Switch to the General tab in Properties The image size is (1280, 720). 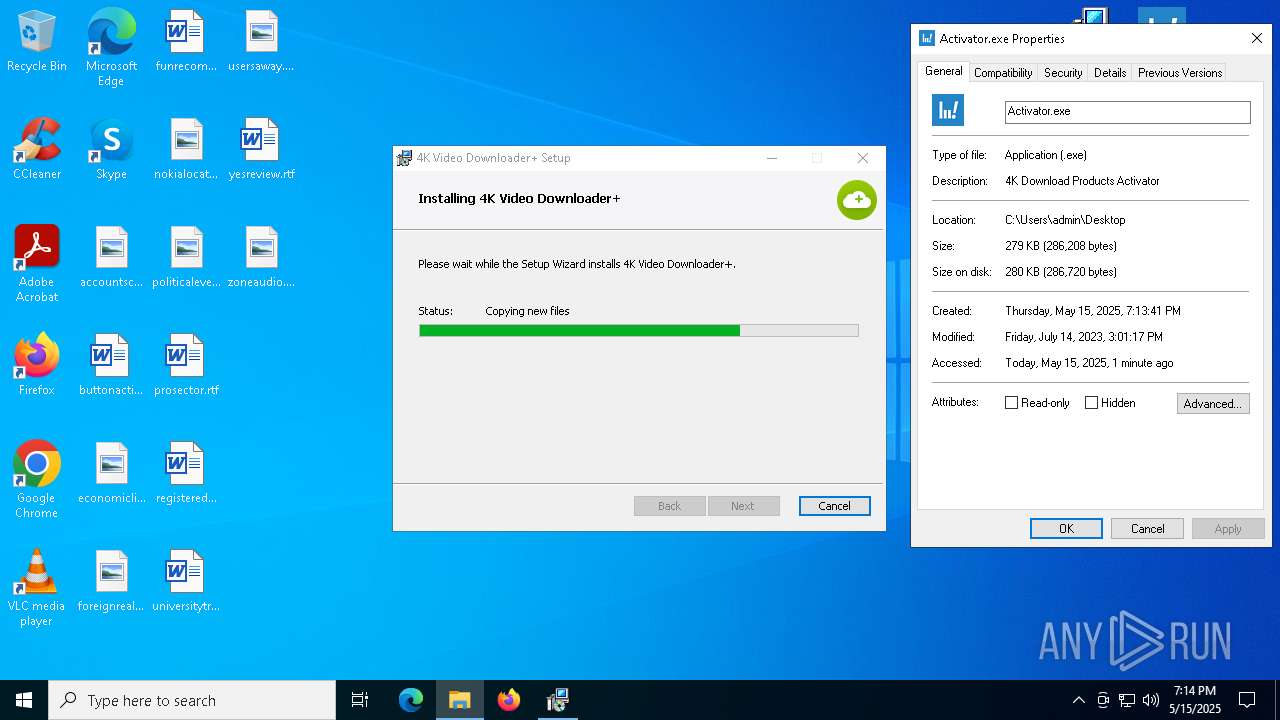[943, 71]
